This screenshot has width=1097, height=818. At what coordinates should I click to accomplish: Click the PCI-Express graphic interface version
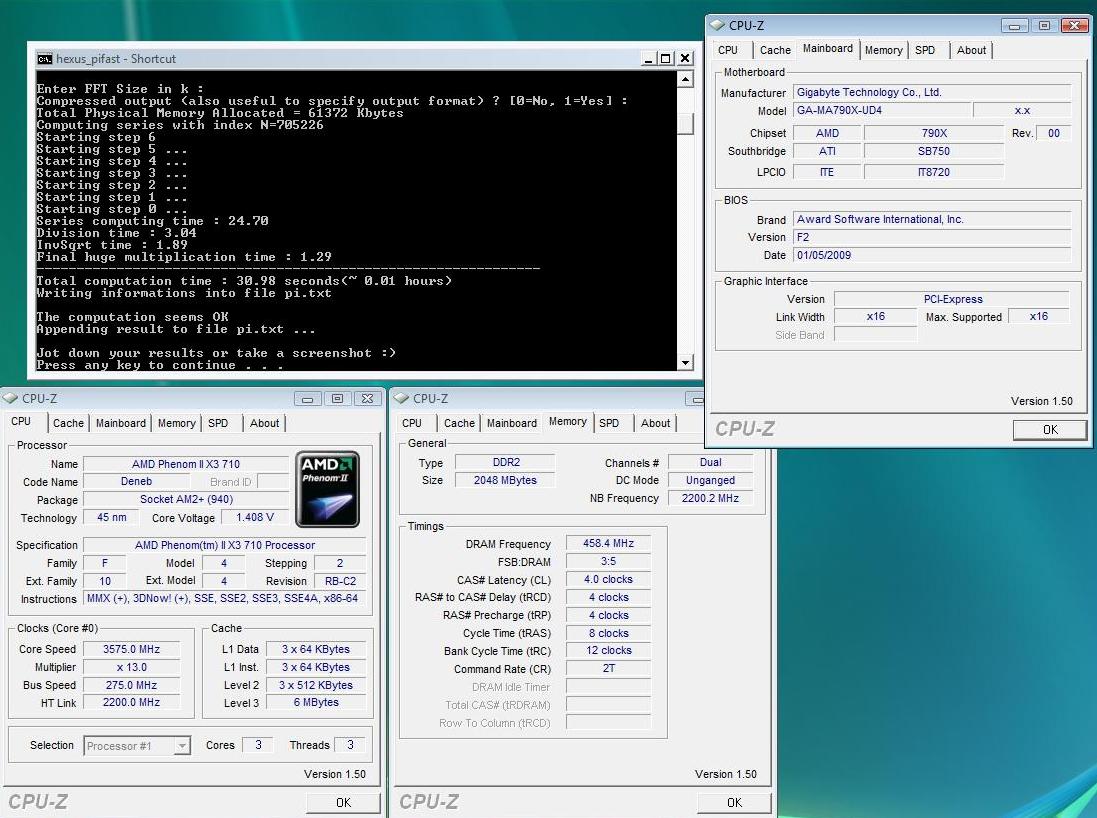pyautogui.click(x=952, y=299)
